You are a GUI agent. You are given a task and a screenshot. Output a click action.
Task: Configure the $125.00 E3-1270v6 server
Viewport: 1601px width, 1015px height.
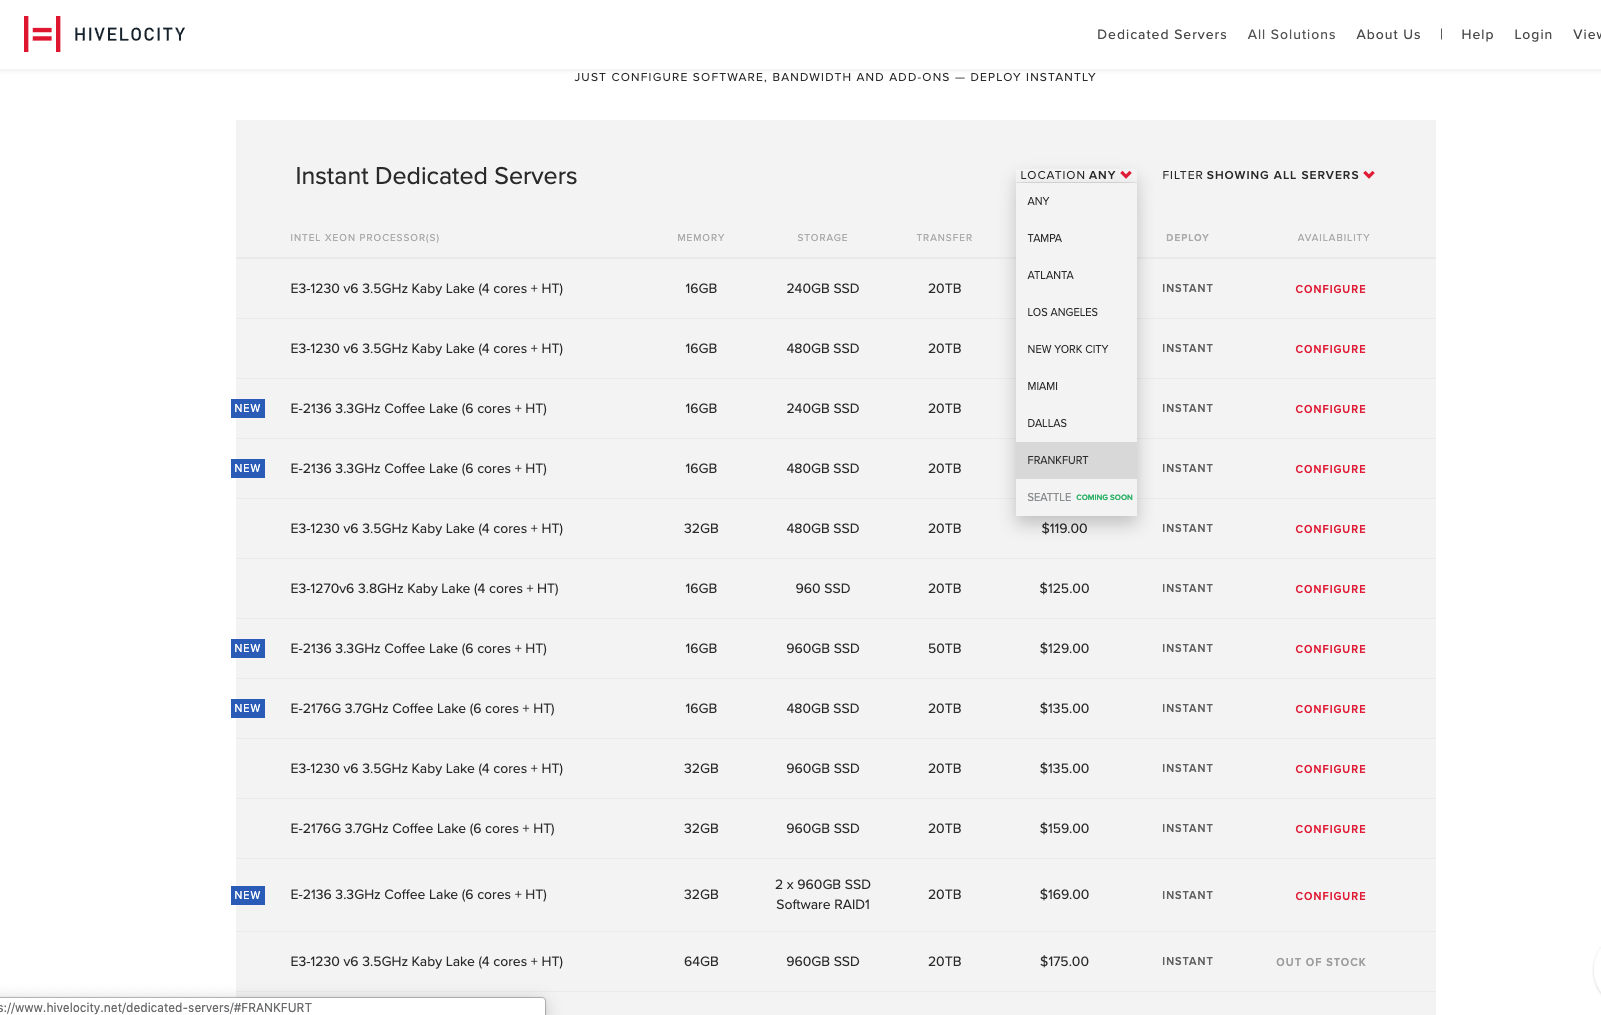1330,589
